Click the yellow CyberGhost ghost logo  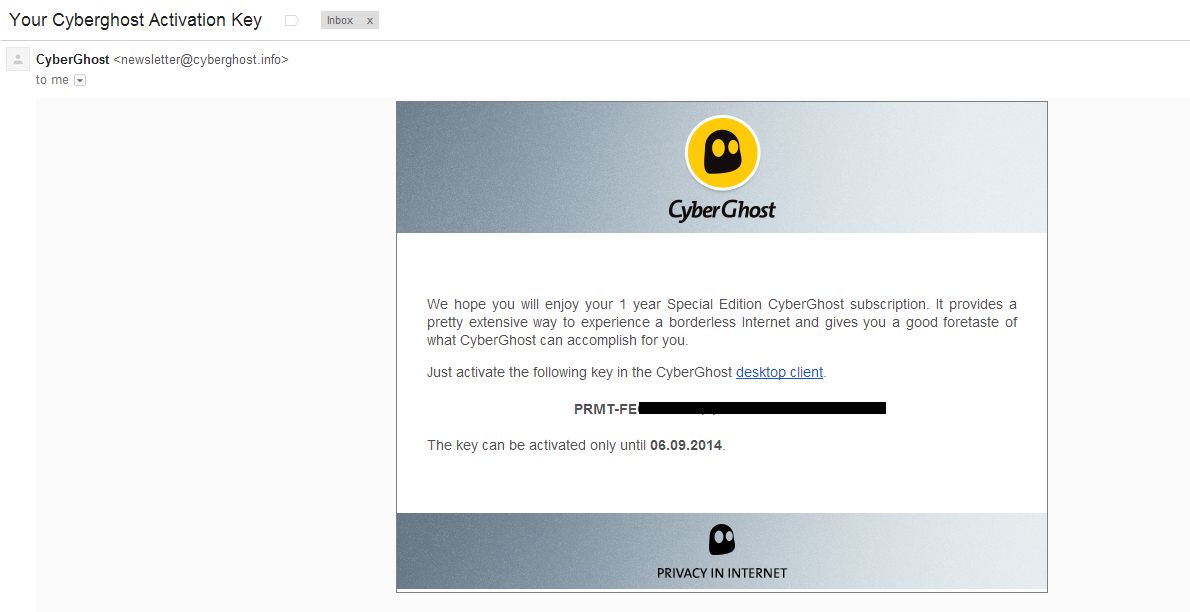tap(722, 154)
